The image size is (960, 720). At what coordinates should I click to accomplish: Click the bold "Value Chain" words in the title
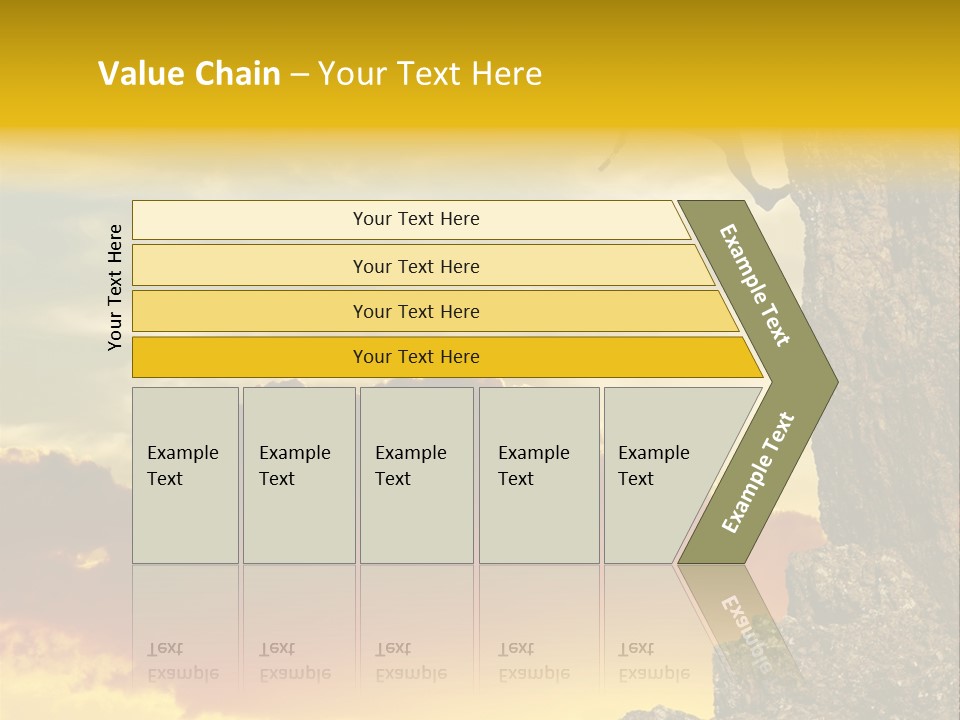(x=189, y=74)
